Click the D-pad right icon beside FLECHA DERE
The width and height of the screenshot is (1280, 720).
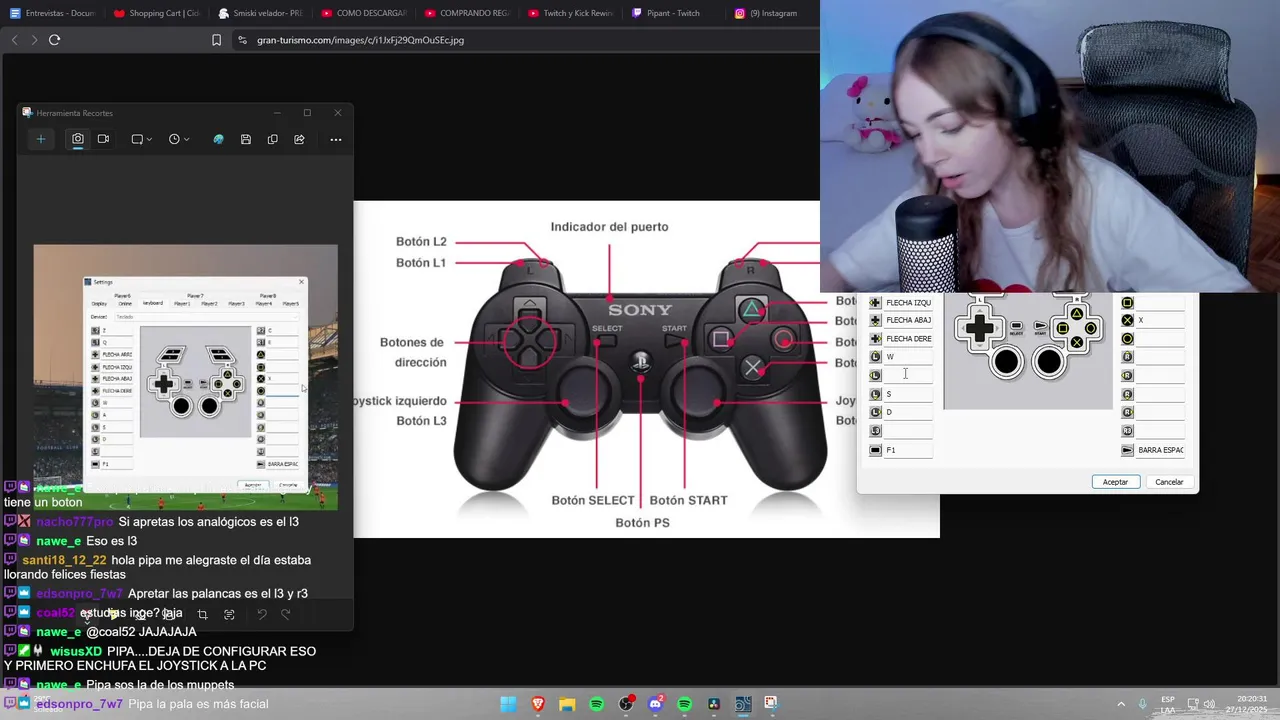(x=876, y=339)
